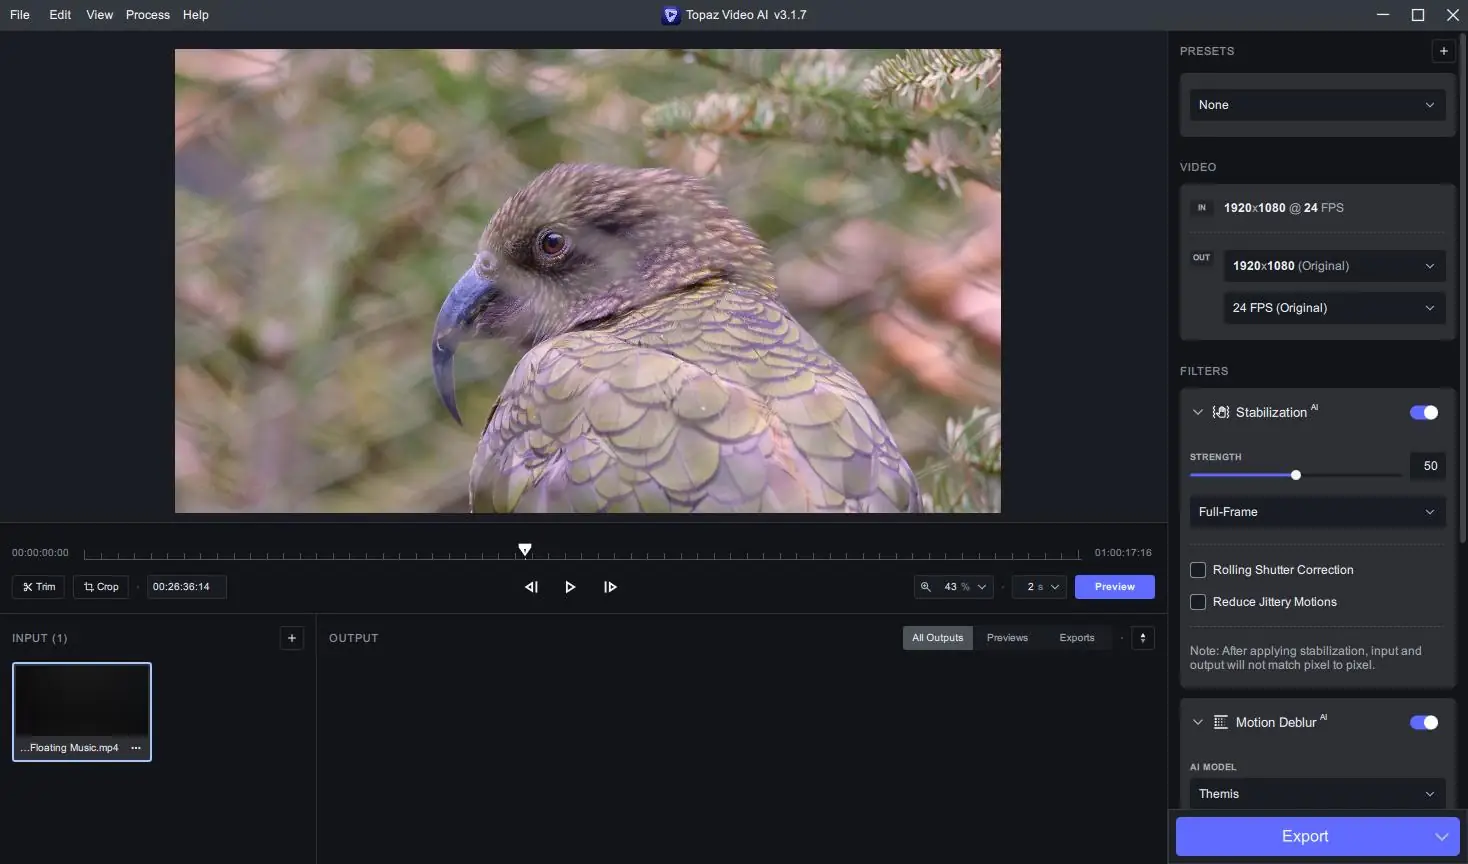The width and height of the screenshot is (1468, 864).
Task: Click the Motion Deblur filter icon
Action: point(1221,722)
